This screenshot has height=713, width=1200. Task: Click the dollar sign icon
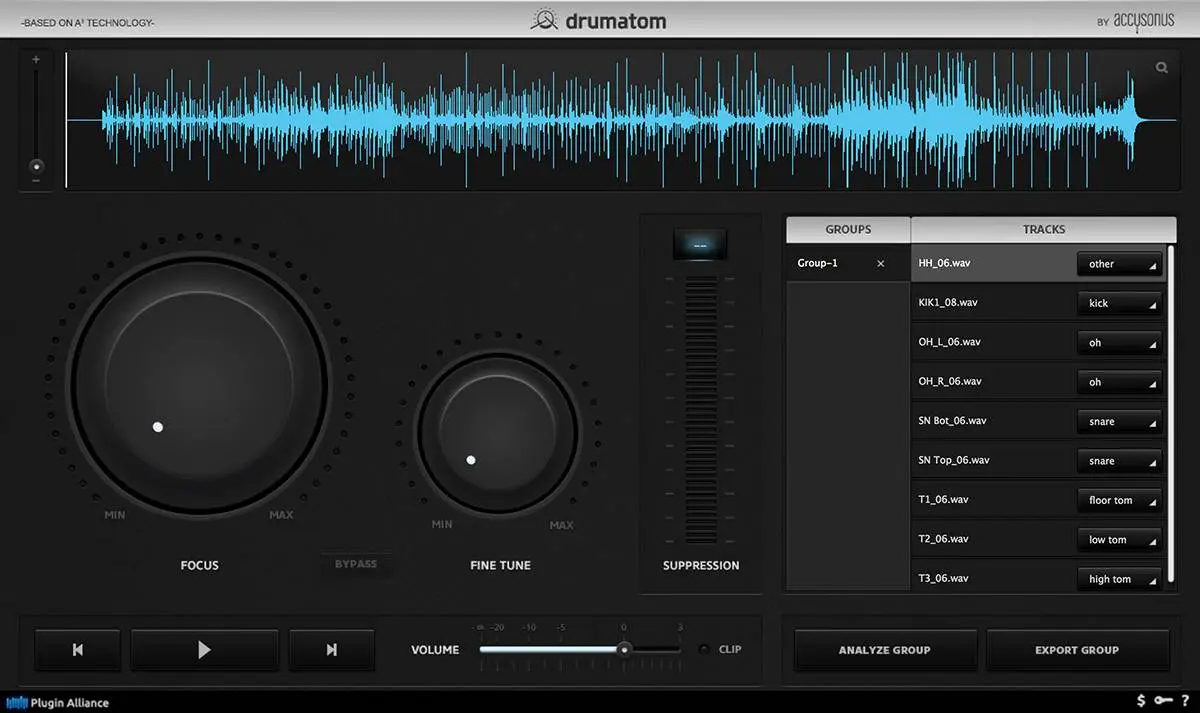click(x=1142, y=701)
